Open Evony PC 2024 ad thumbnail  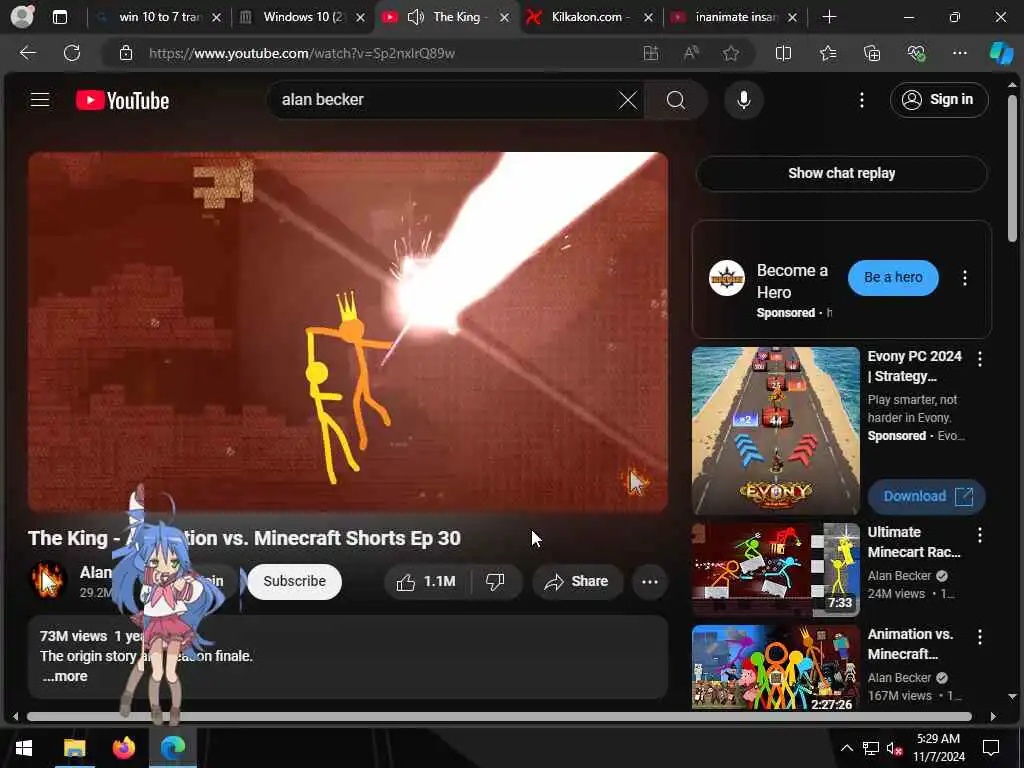tap(775, 430)
